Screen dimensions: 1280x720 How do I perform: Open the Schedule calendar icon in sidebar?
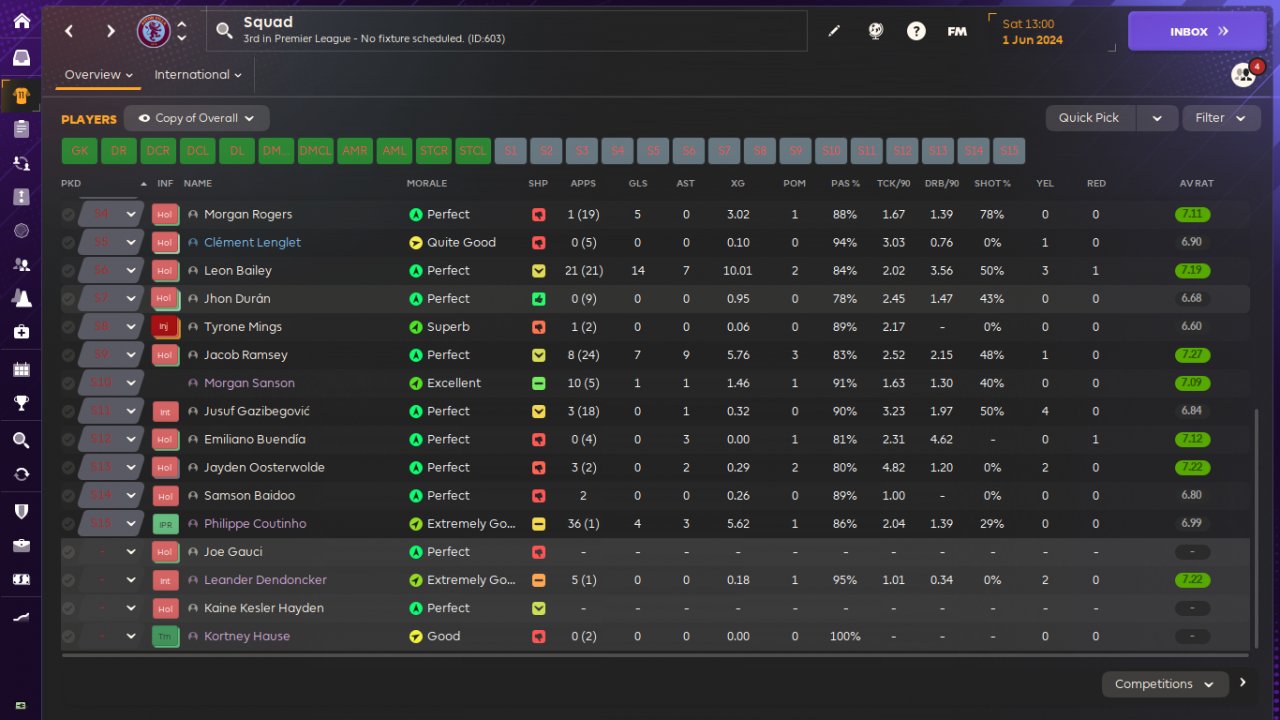click(21, 370)
